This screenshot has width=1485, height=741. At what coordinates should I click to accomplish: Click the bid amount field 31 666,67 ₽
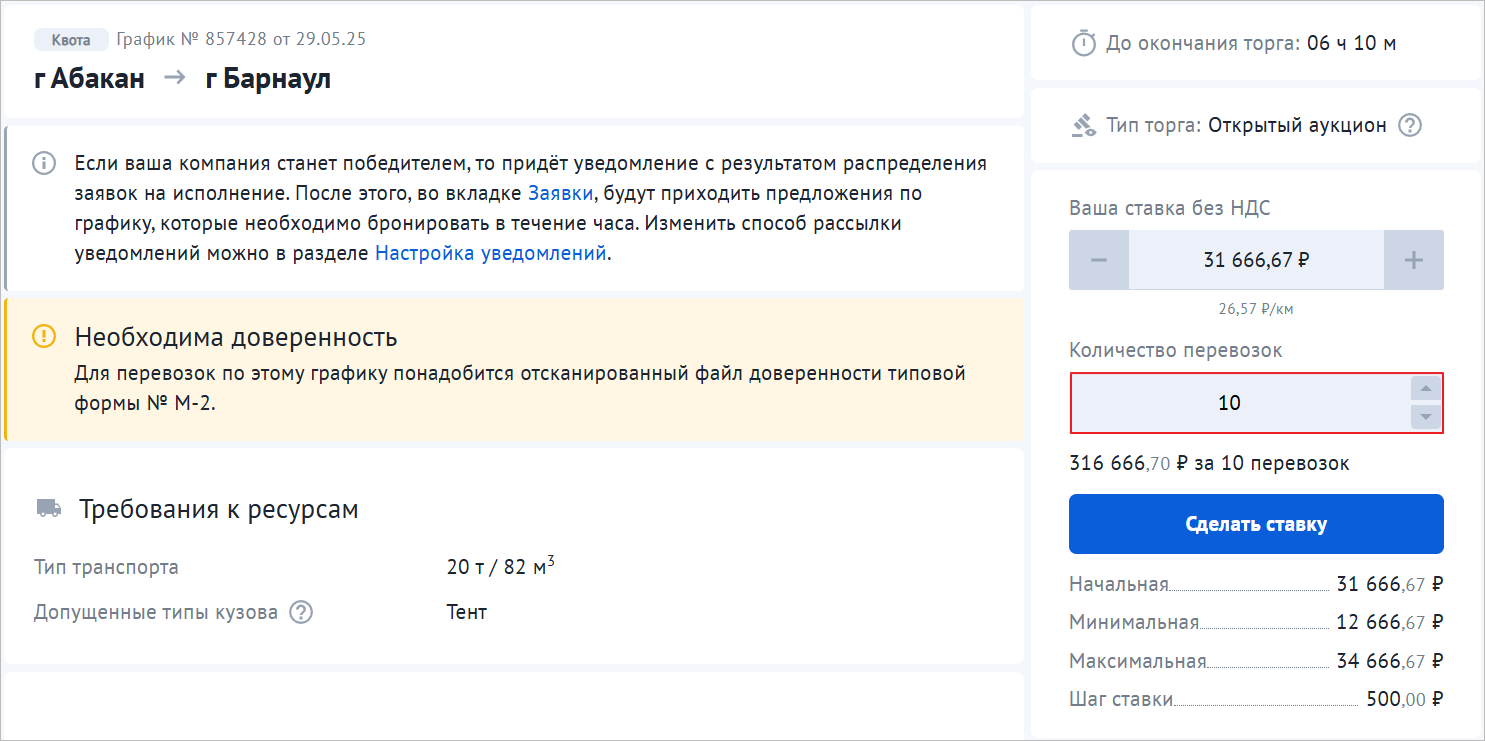pyautogui.click(x=1256, y=260)
